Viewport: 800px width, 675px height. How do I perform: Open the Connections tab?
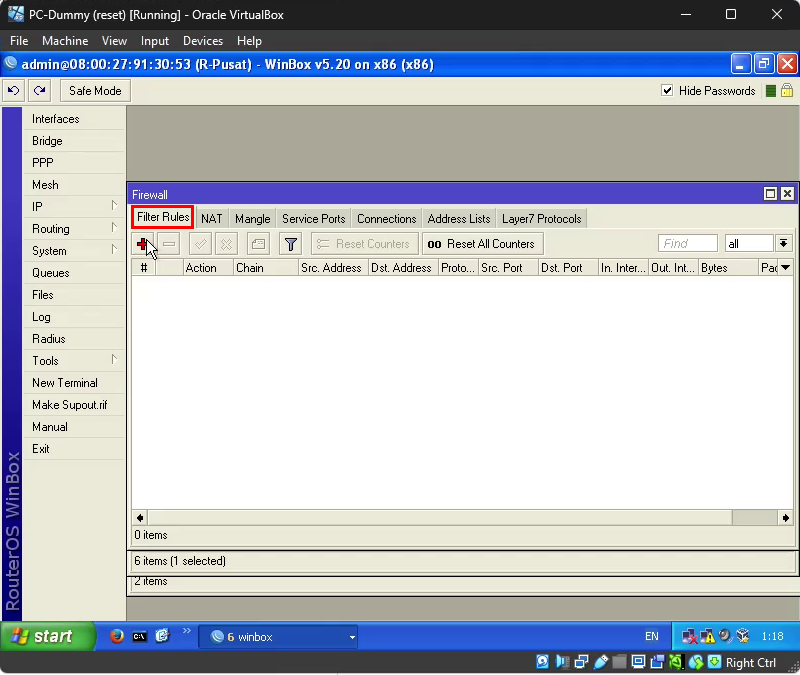click(x=387, y=219)
